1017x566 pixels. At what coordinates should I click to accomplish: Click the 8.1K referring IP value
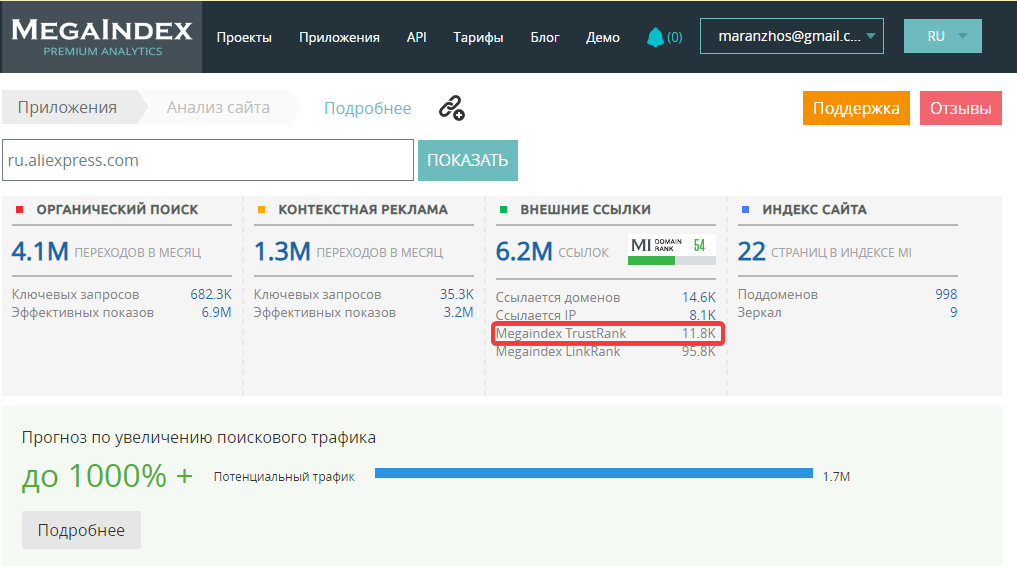tap(702, 315)
